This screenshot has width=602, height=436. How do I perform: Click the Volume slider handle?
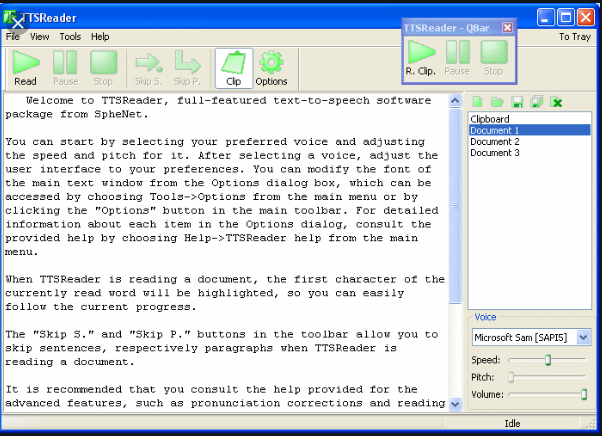click(584, 394)
